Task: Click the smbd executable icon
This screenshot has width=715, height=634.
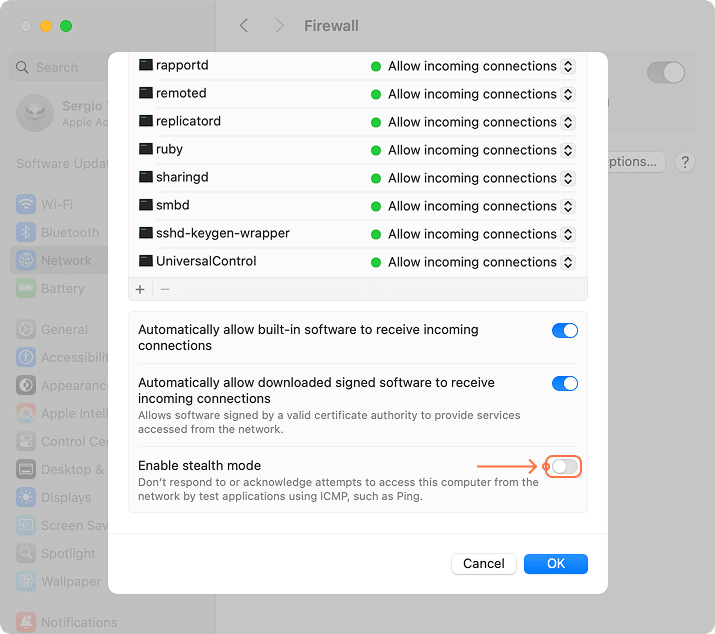Action: pos(145,206)
